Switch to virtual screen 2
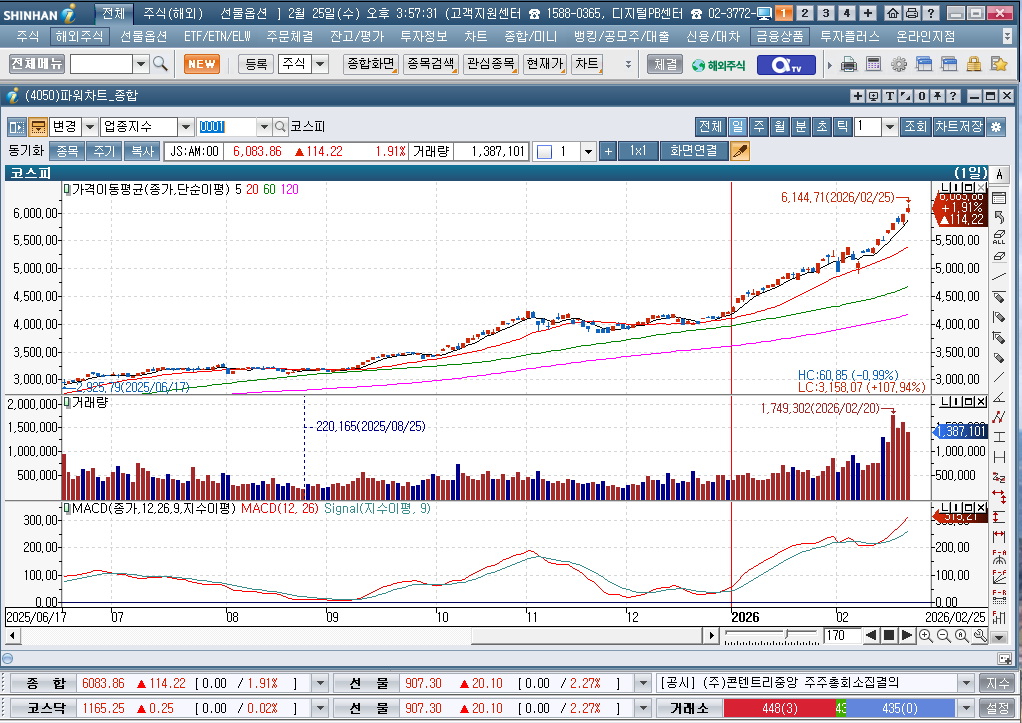The width and height of the screenshot is (1022, 723). click(x=805, y=13)
